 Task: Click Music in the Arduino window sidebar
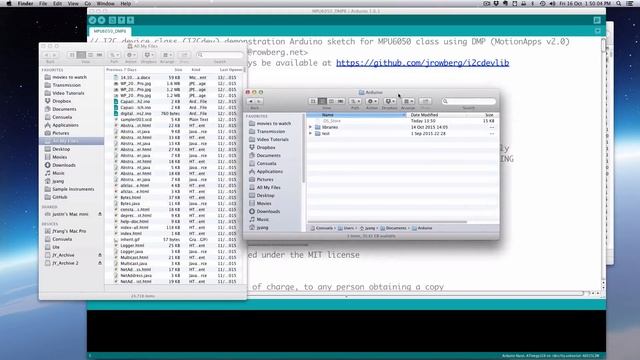[x=262, y=220]
